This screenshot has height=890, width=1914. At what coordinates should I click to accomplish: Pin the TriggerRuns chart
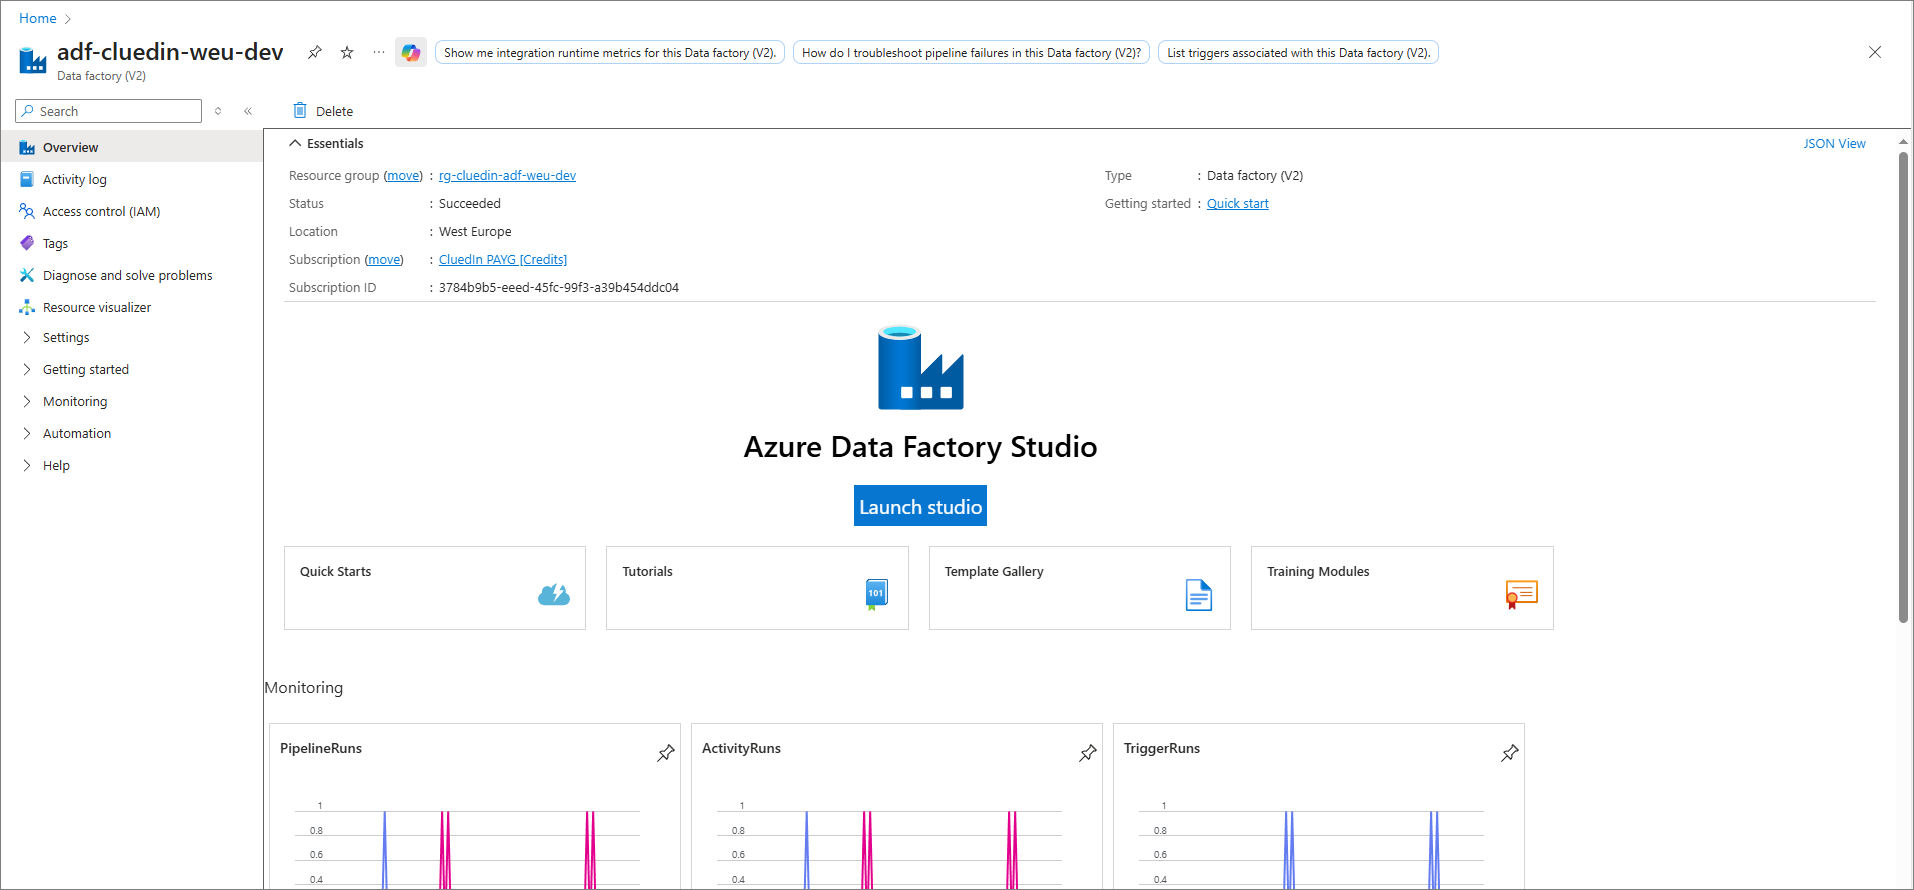[1510, 753]
